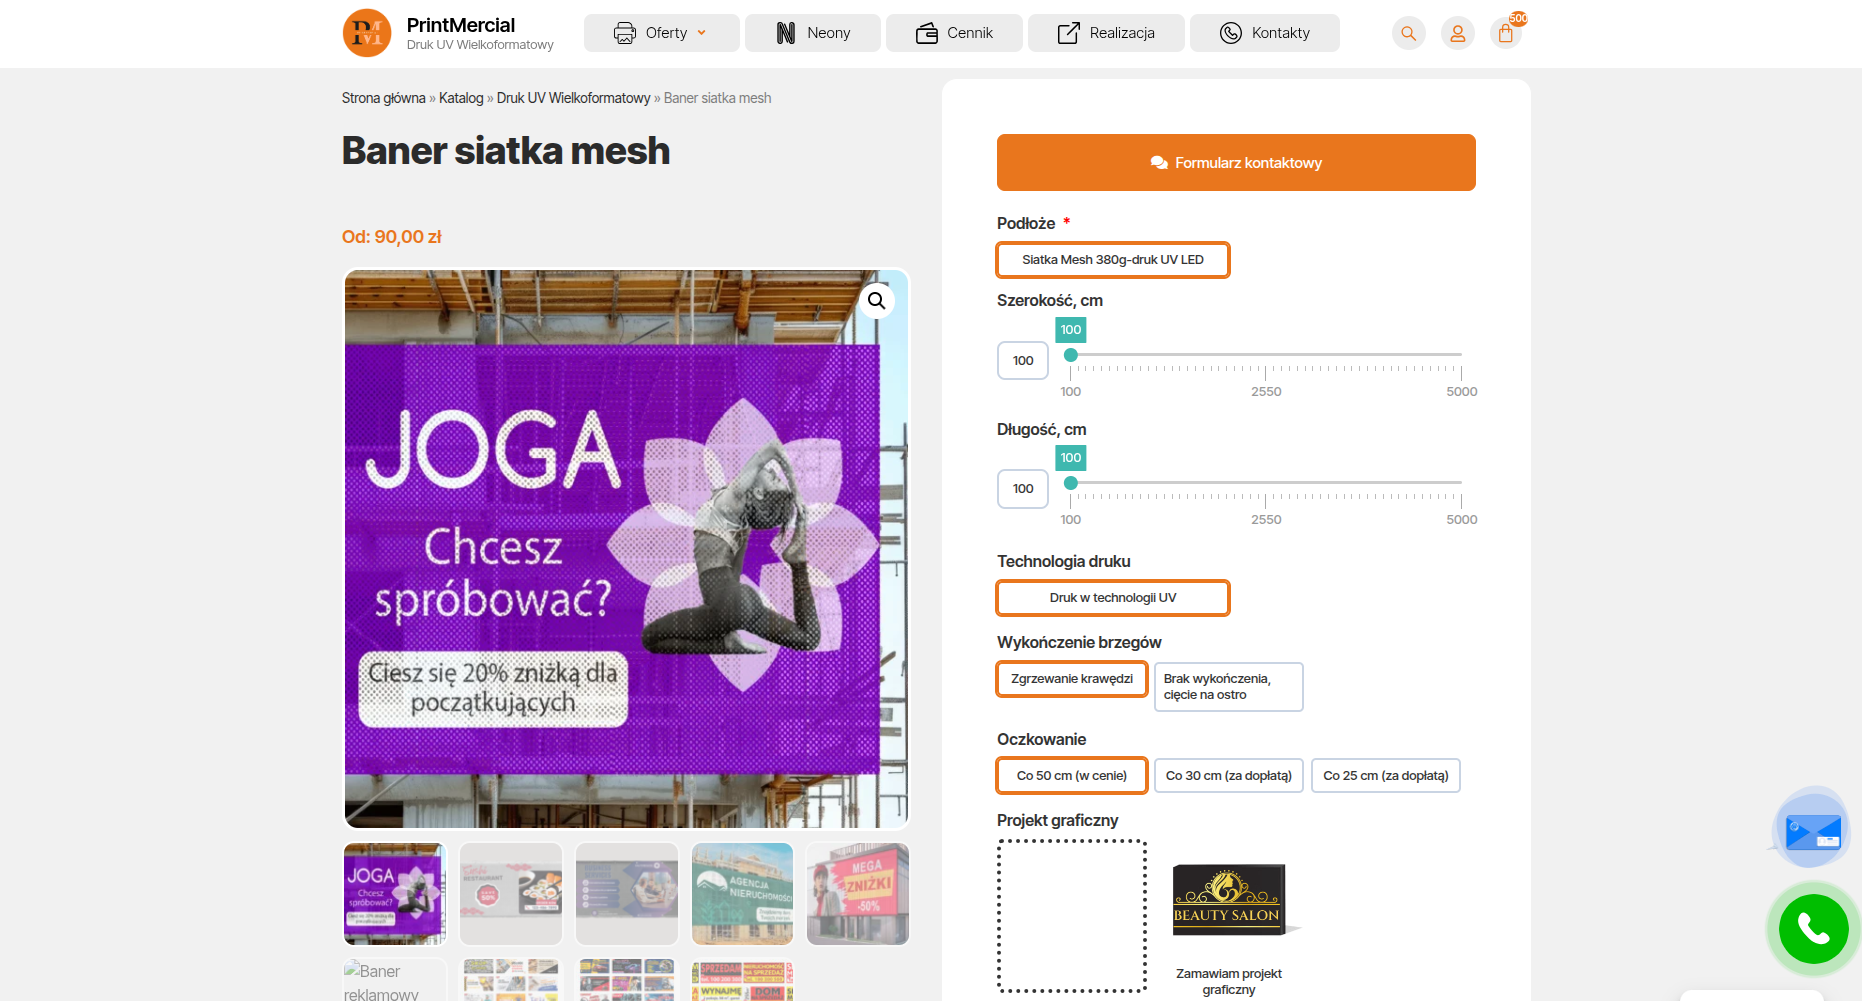This screenshot has width=1862, height=1001.
Task: Select the Beauty Salon project graphic
Action: click(1228, 900)
